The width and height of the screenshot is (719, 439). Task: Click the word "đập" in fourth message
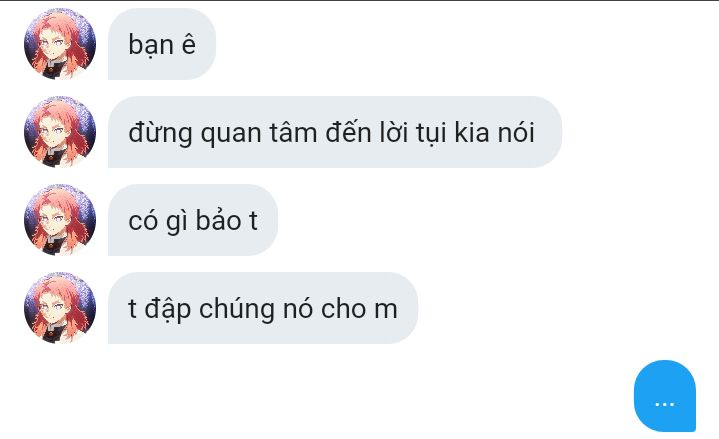coord(168,310)
